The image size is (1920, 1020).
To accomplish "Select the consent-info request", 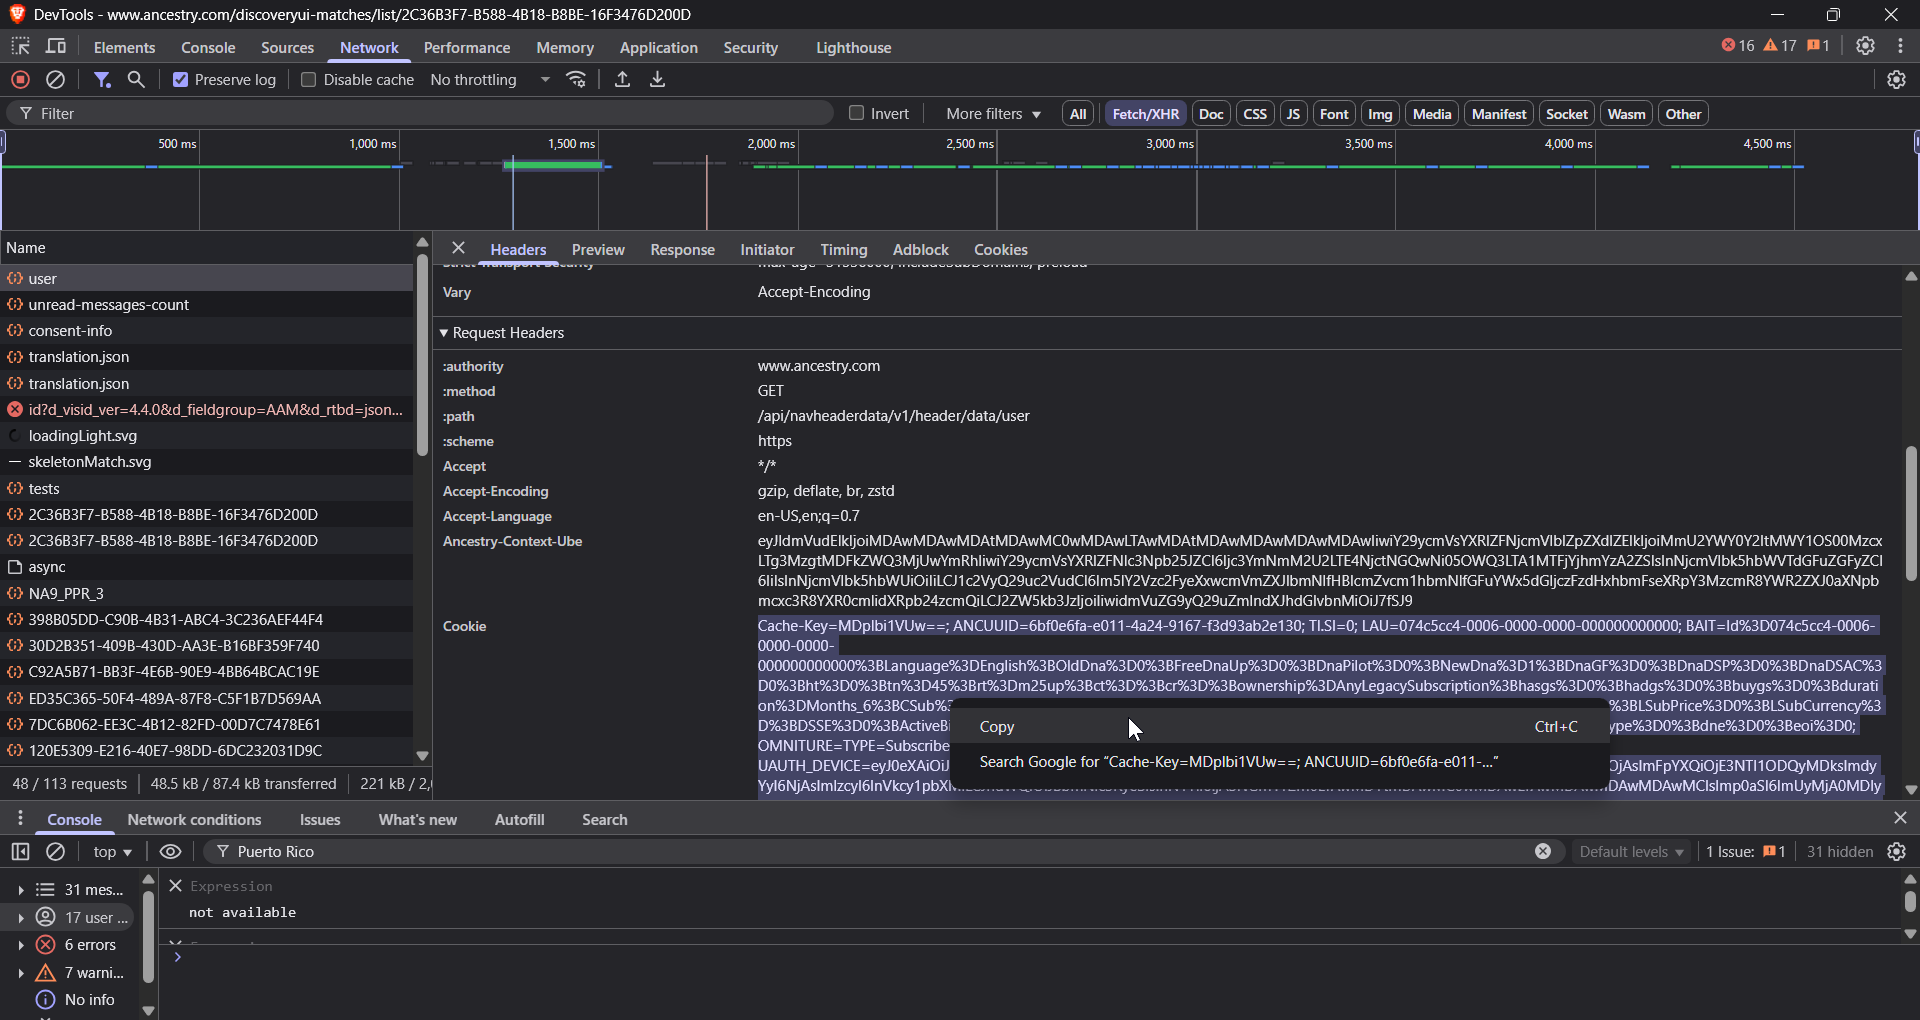I will click(206, 331).
